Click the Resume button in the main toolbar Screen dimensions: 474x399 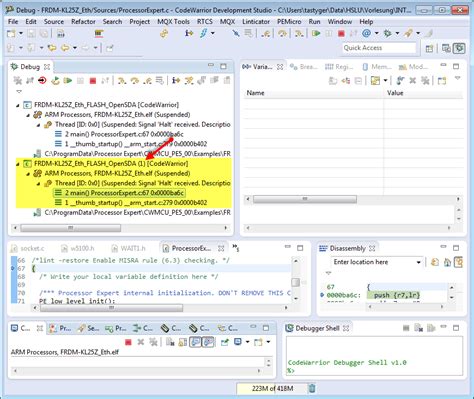click(315, 33)
